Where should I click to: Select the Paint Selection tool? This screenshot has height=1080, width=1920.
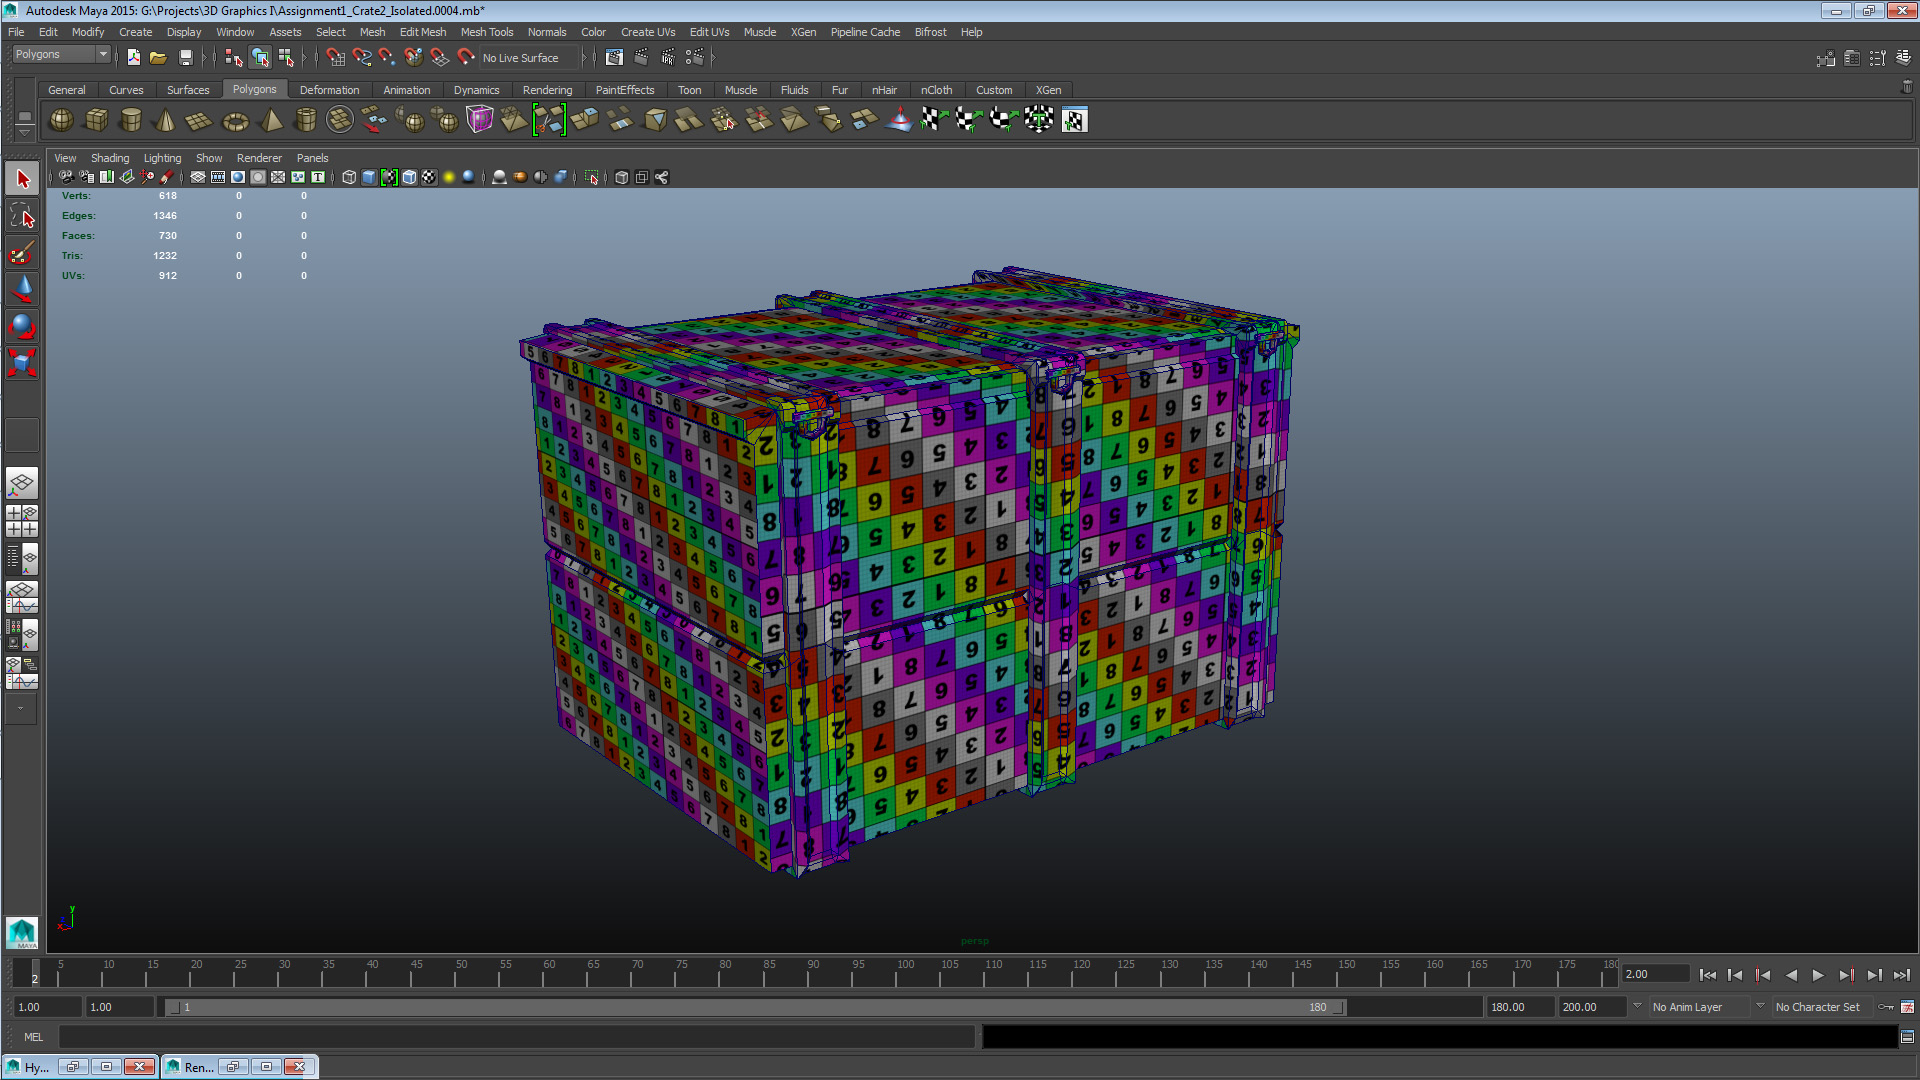[21, 252]
